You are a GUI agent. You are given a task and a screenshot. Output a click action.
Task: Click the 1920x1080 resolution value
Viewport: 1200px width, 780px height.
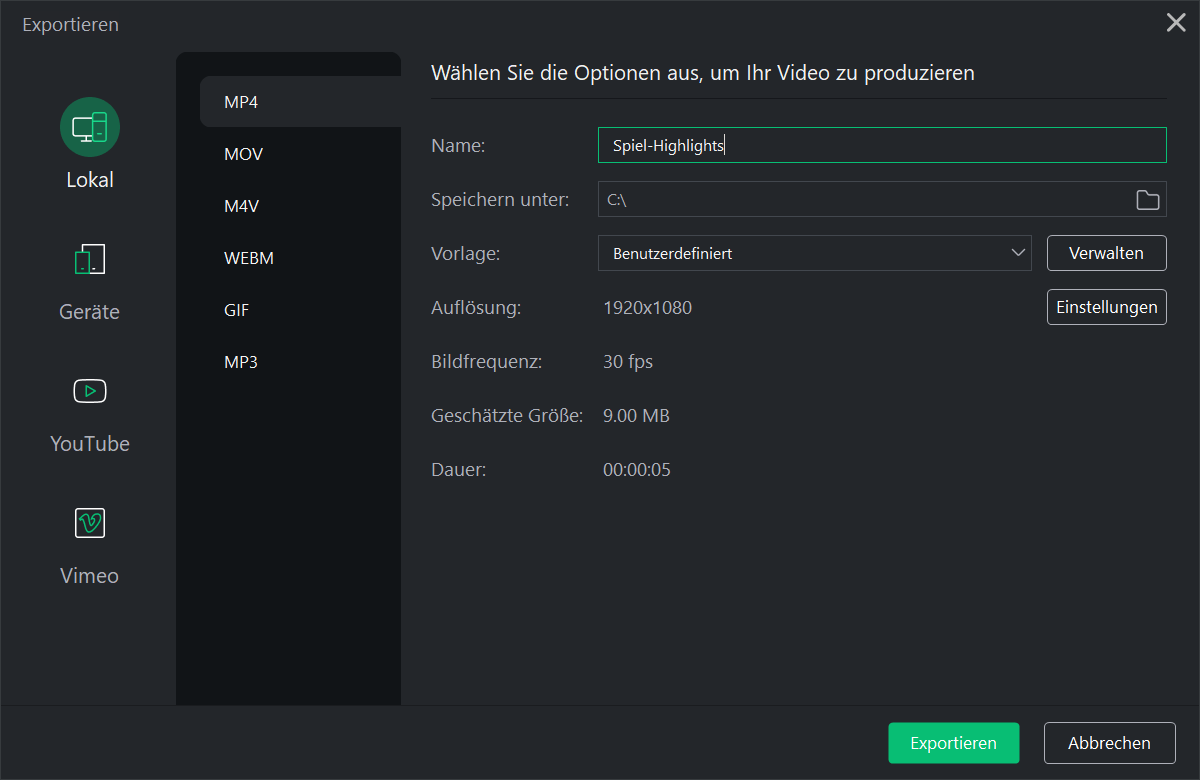[x=647, y=308]
